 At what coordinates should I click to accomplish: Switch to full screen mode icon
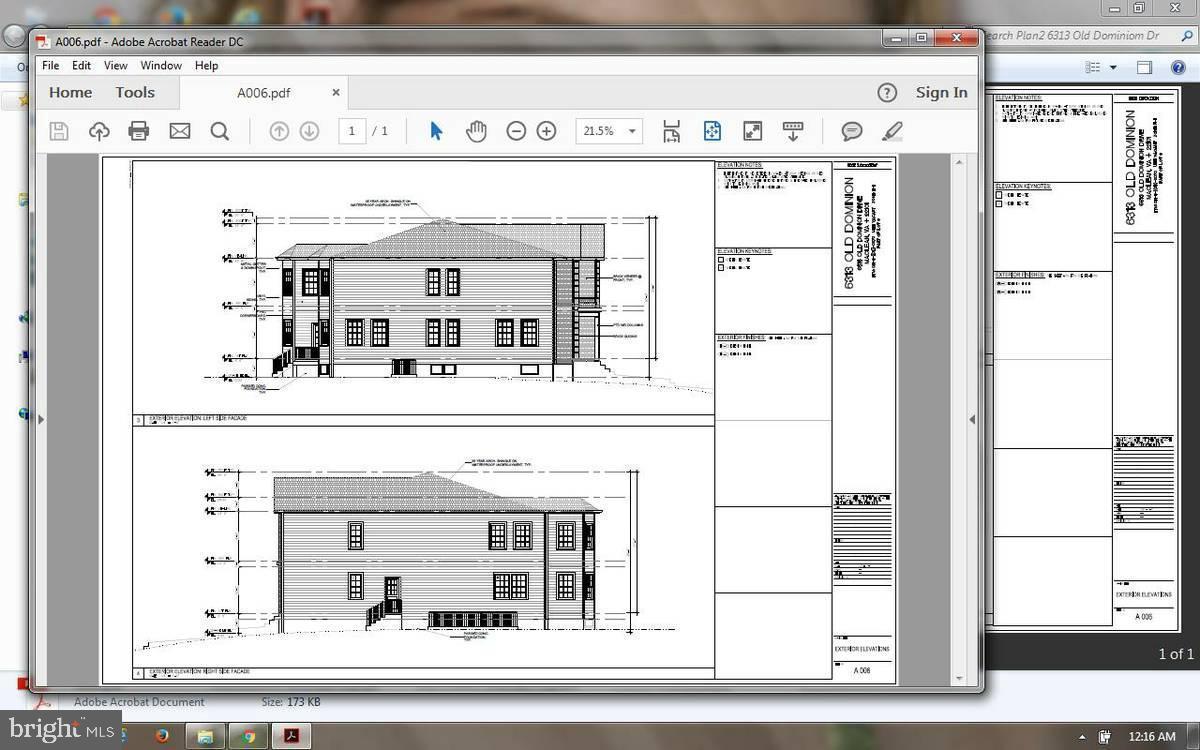[752, 131]
